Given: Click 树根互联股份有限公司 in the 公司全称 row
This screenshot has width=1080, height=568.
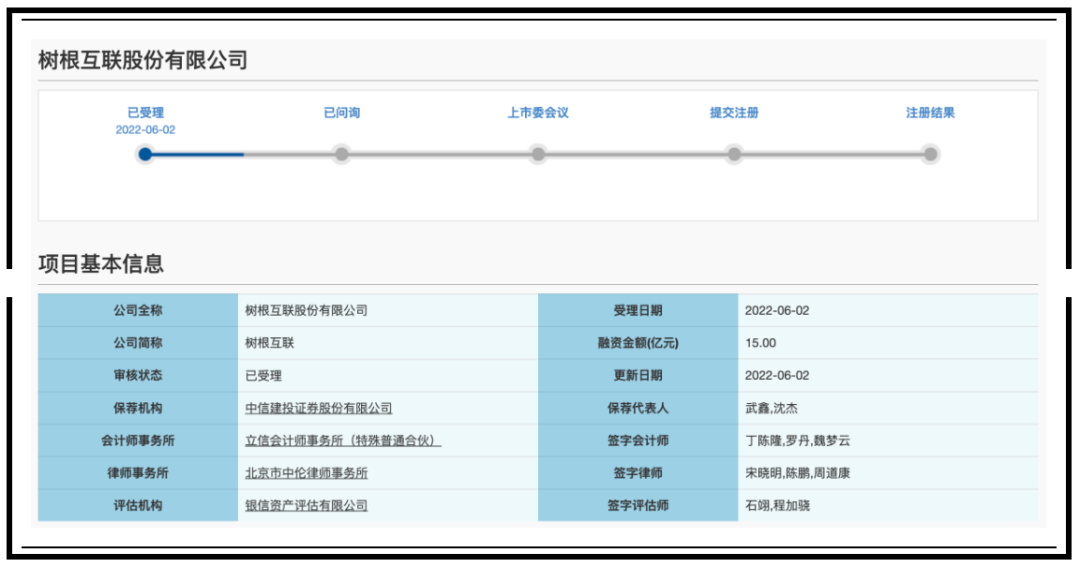Looking at the screenshot, I should coord(306,311).
